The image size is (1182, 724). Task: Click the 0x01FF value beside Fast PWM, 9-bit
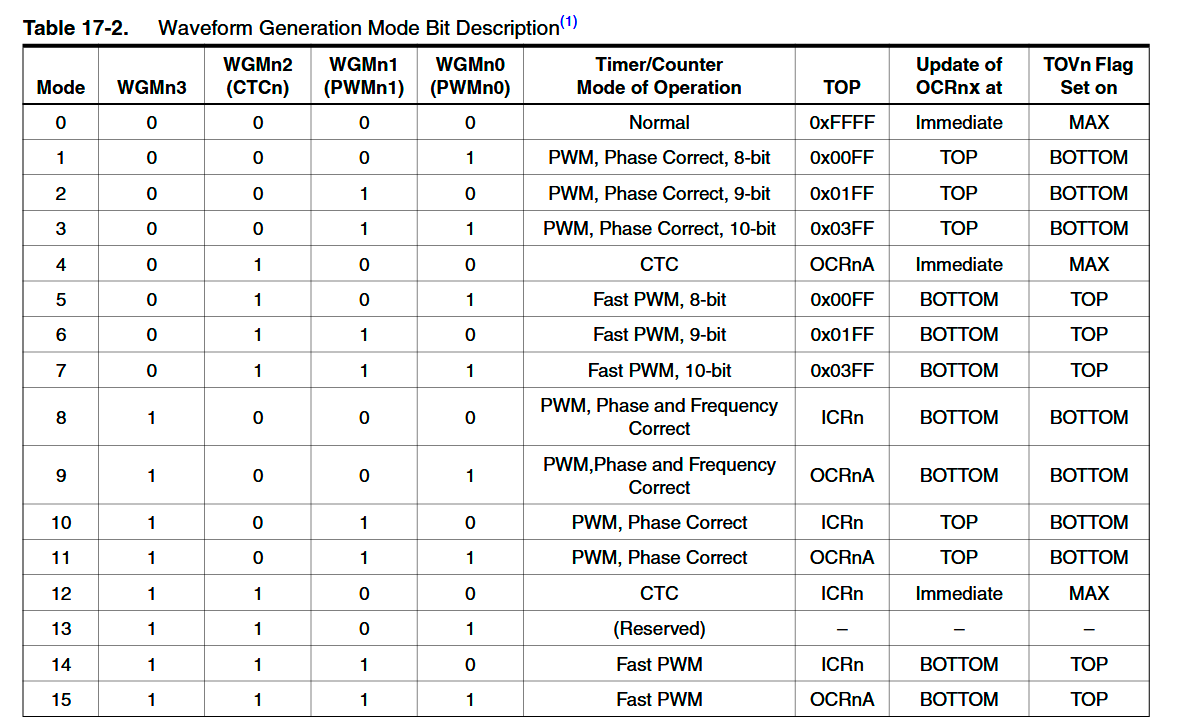[841, 335]
